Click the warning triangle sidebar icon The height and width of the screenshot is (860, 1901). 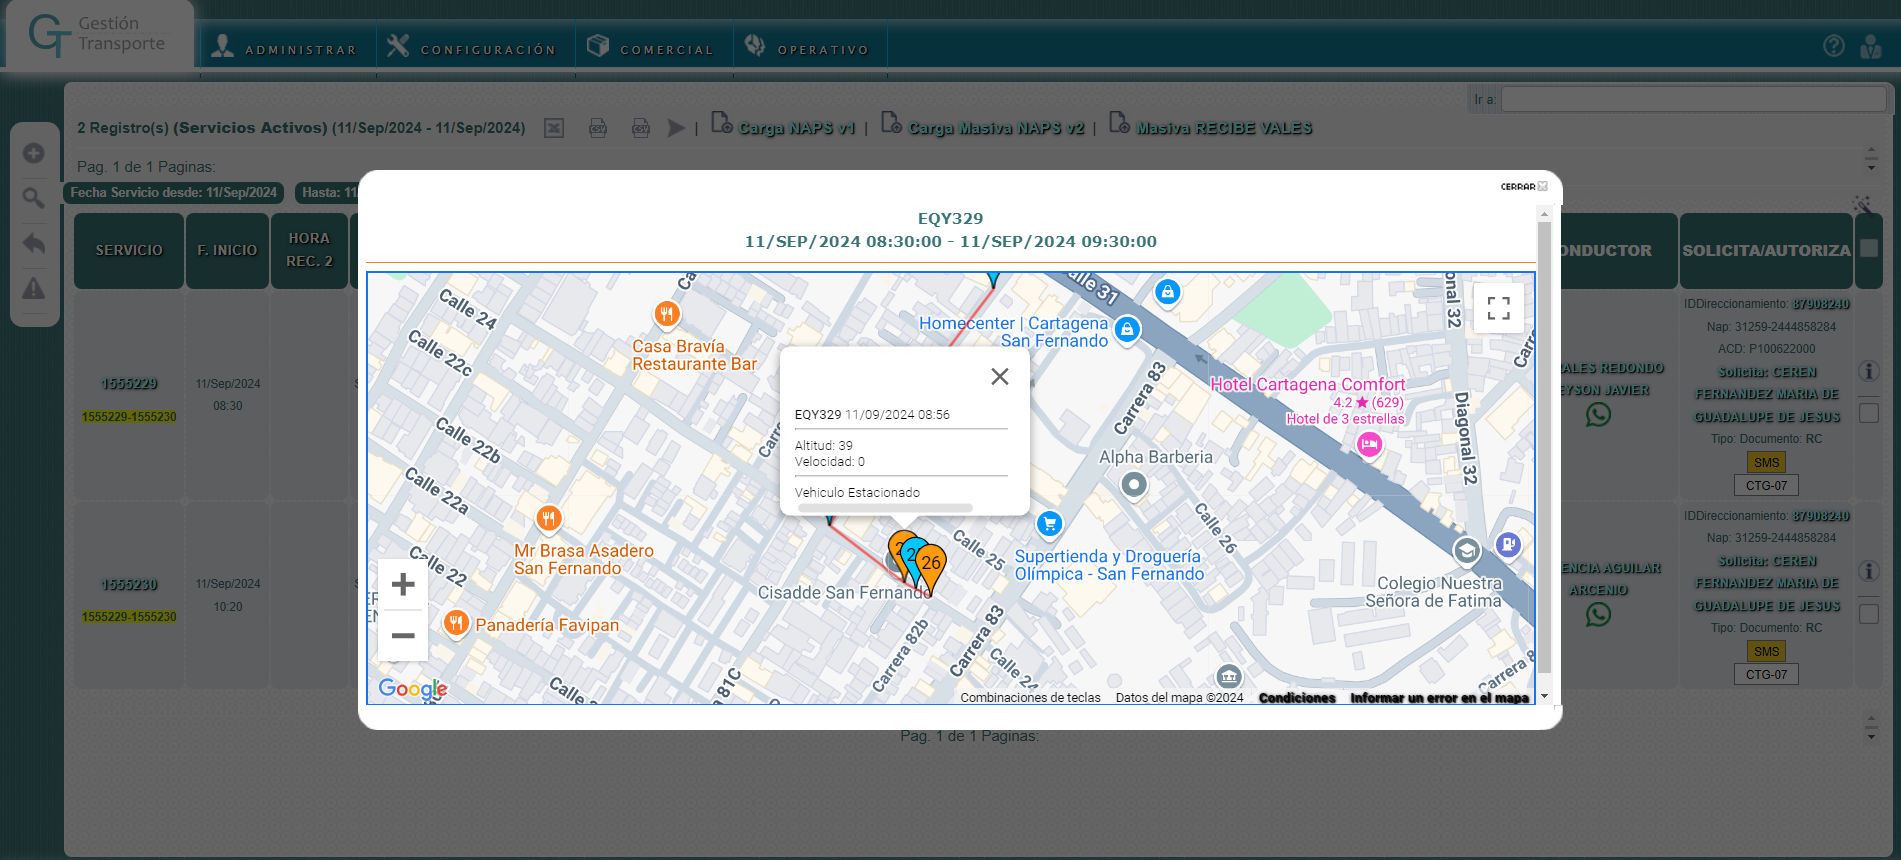click(34, 289)
